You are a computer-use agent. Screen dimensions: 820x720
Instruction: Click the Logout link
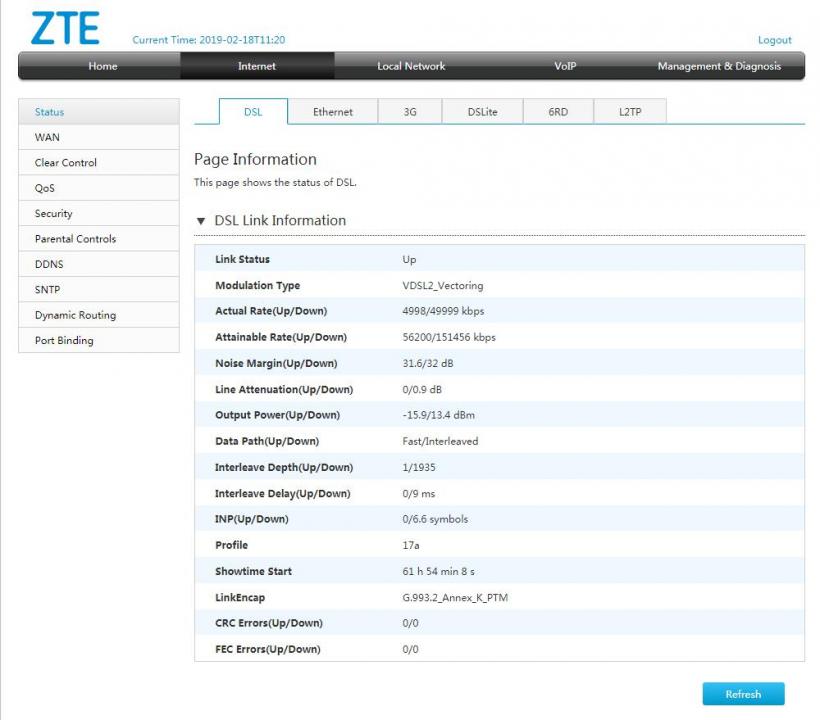774,40
